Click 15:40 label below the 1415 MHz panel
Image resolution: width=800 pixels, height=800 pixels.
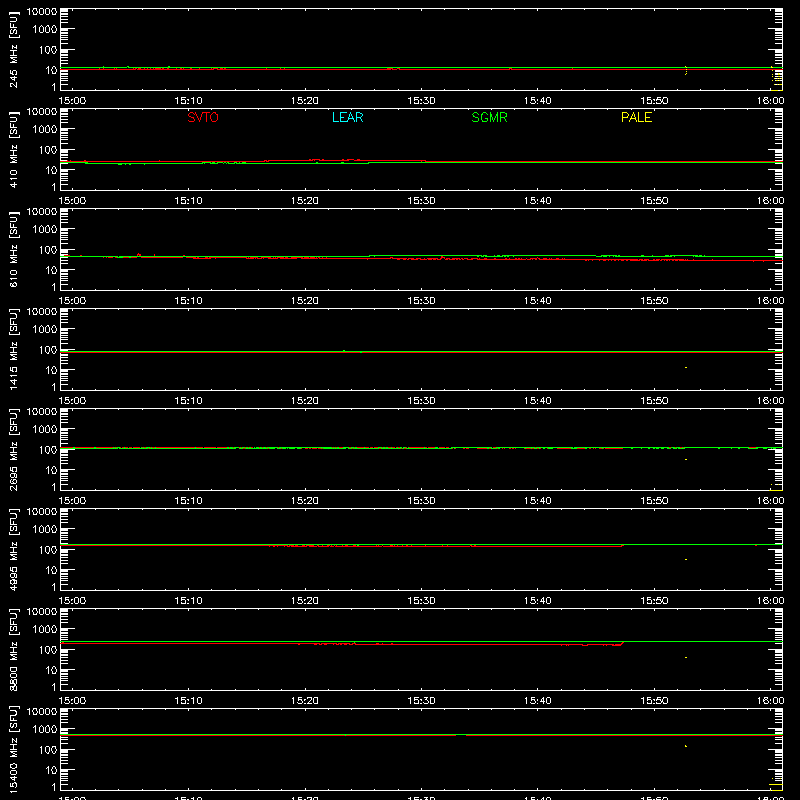(537, 401)
